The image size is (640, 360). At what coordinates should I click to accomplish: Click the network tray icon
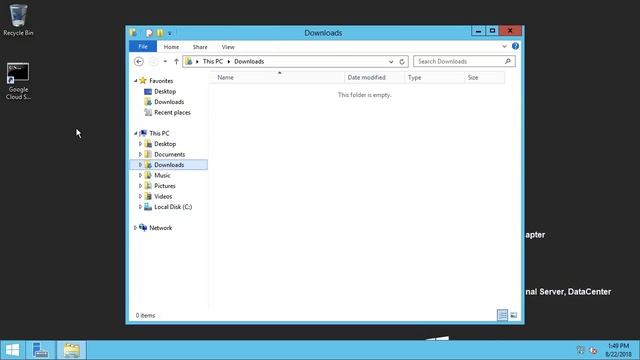coord(580,350)
